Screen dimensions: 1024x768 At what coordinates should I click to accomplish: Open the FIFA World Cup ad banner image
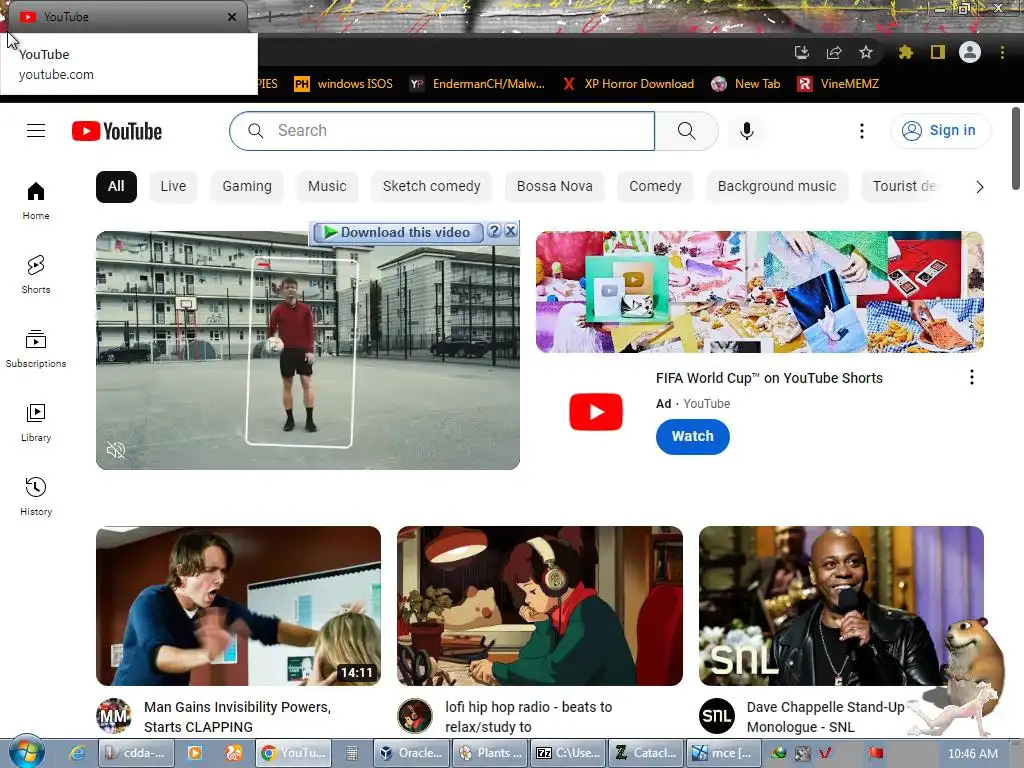760,292
